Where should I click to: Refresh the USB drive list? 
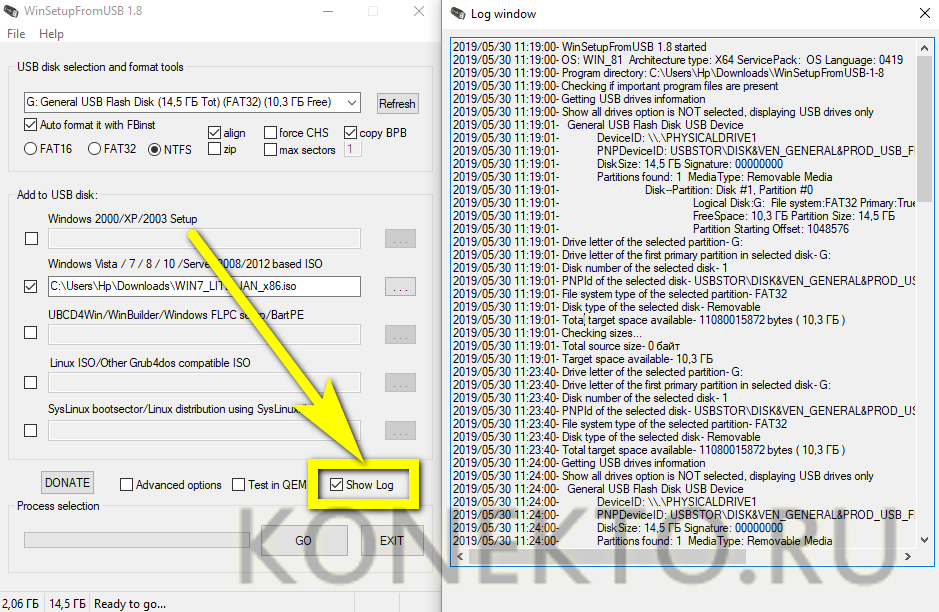tap(397, 104)
